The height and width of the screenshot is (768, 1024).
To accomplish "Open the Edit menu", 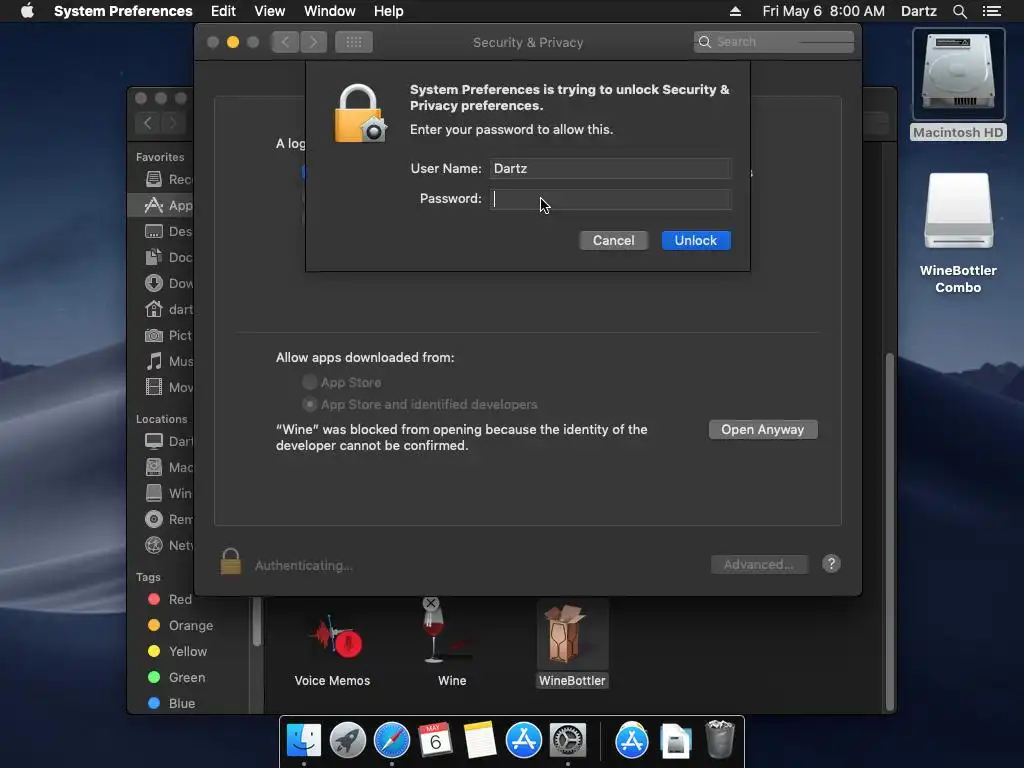I will click(x=223, y=11).
